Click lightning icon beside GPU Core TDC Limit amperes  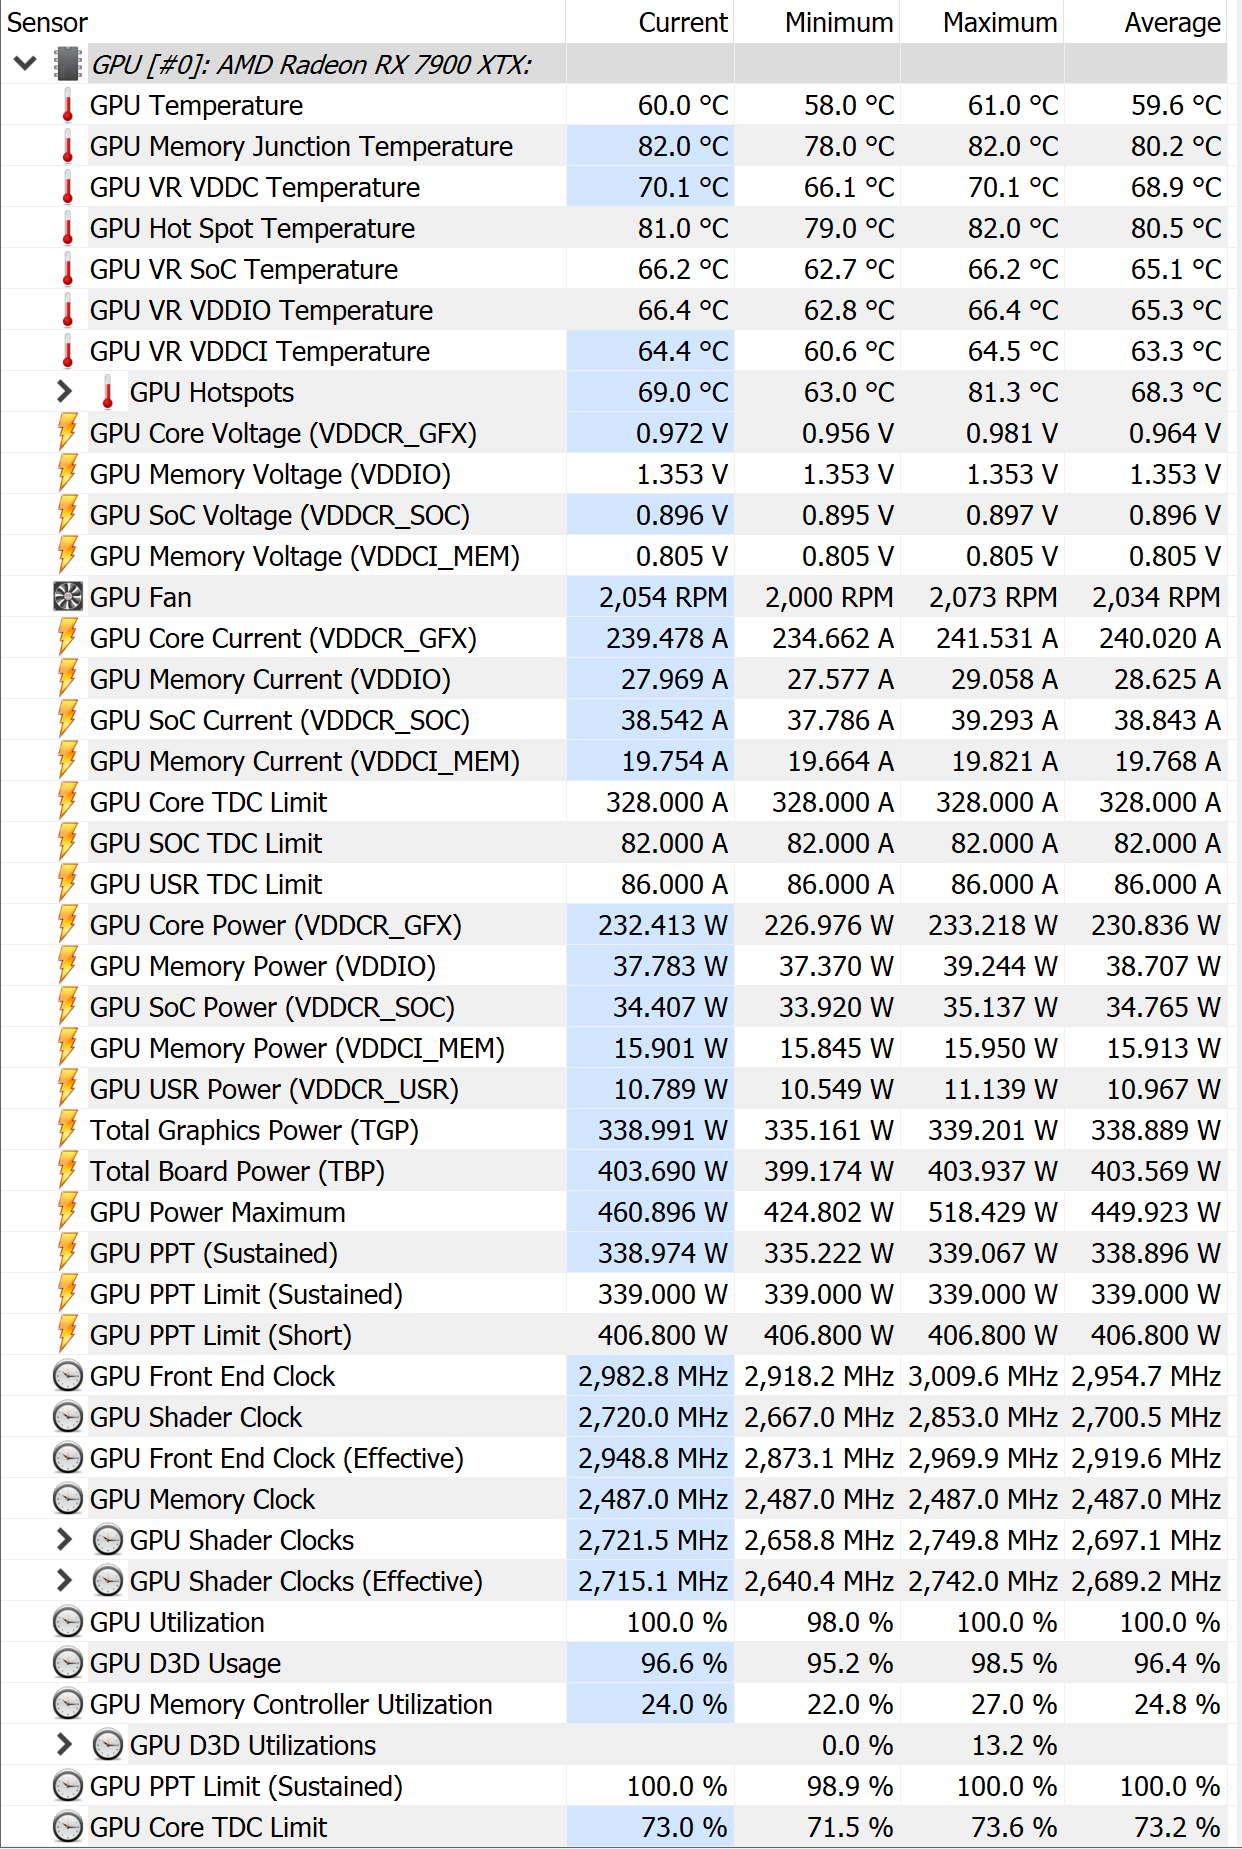(x=68, y=802)
